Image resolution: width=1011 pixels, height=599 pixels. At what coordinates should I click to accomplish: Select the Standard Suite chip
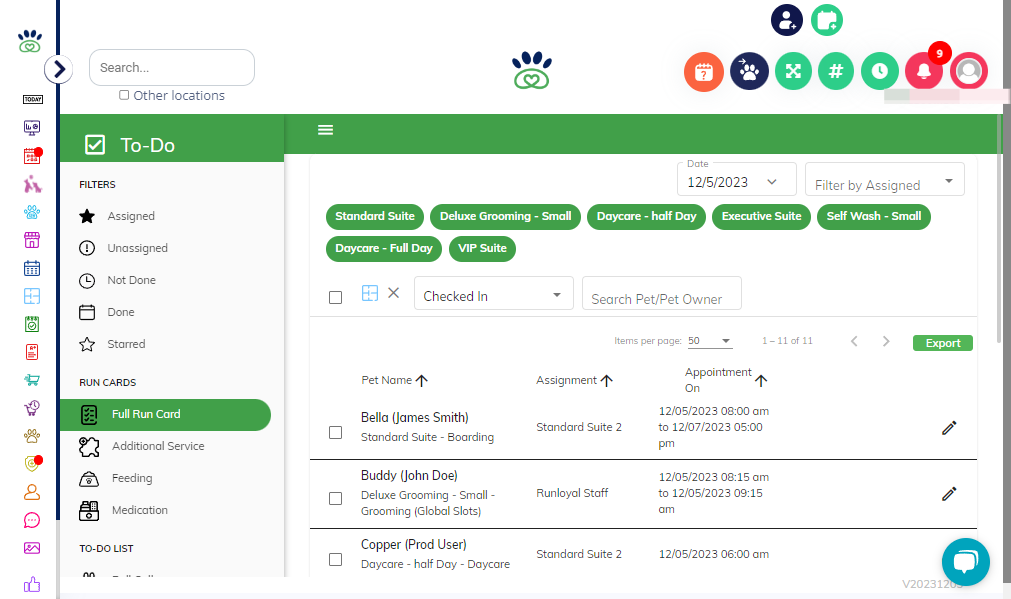pyautogui.click(x=375, y=217)
